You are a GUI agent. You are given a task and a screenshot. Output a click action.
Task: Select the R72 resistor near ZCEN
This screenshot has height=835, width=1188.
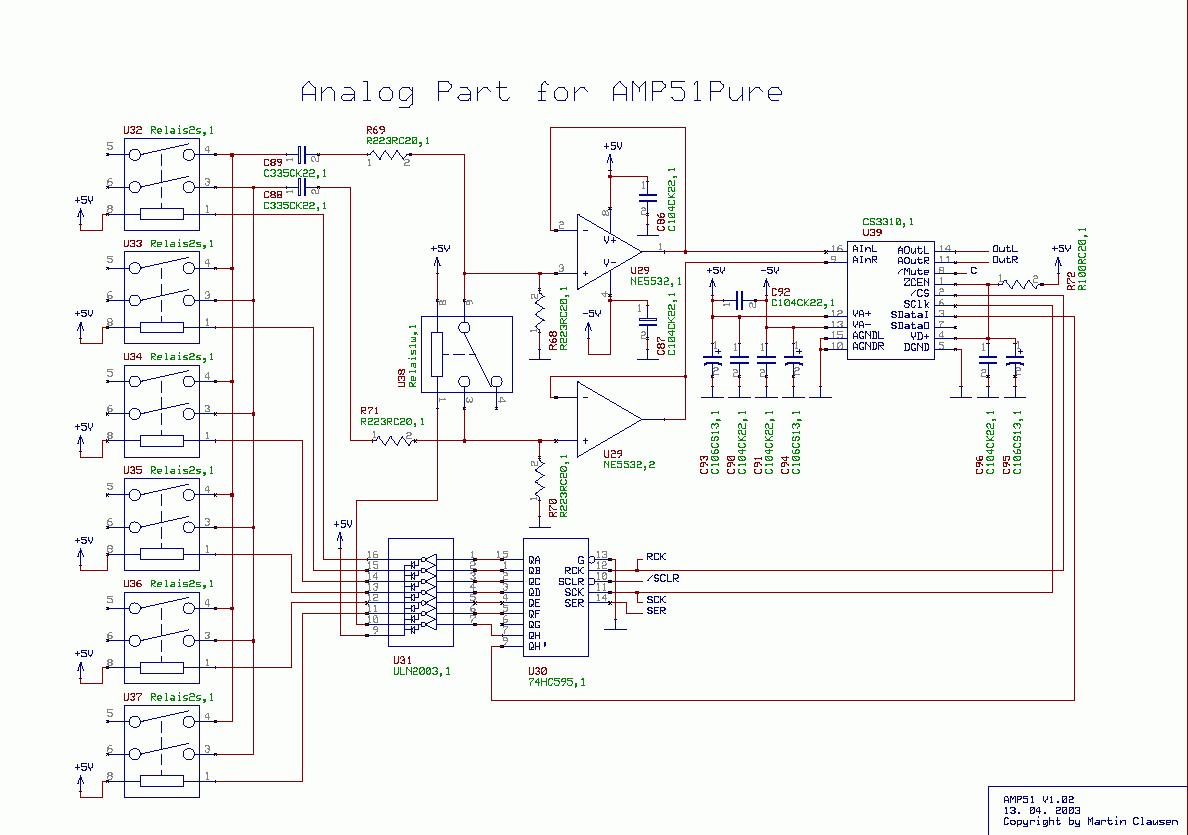(x=1019, y=284)
